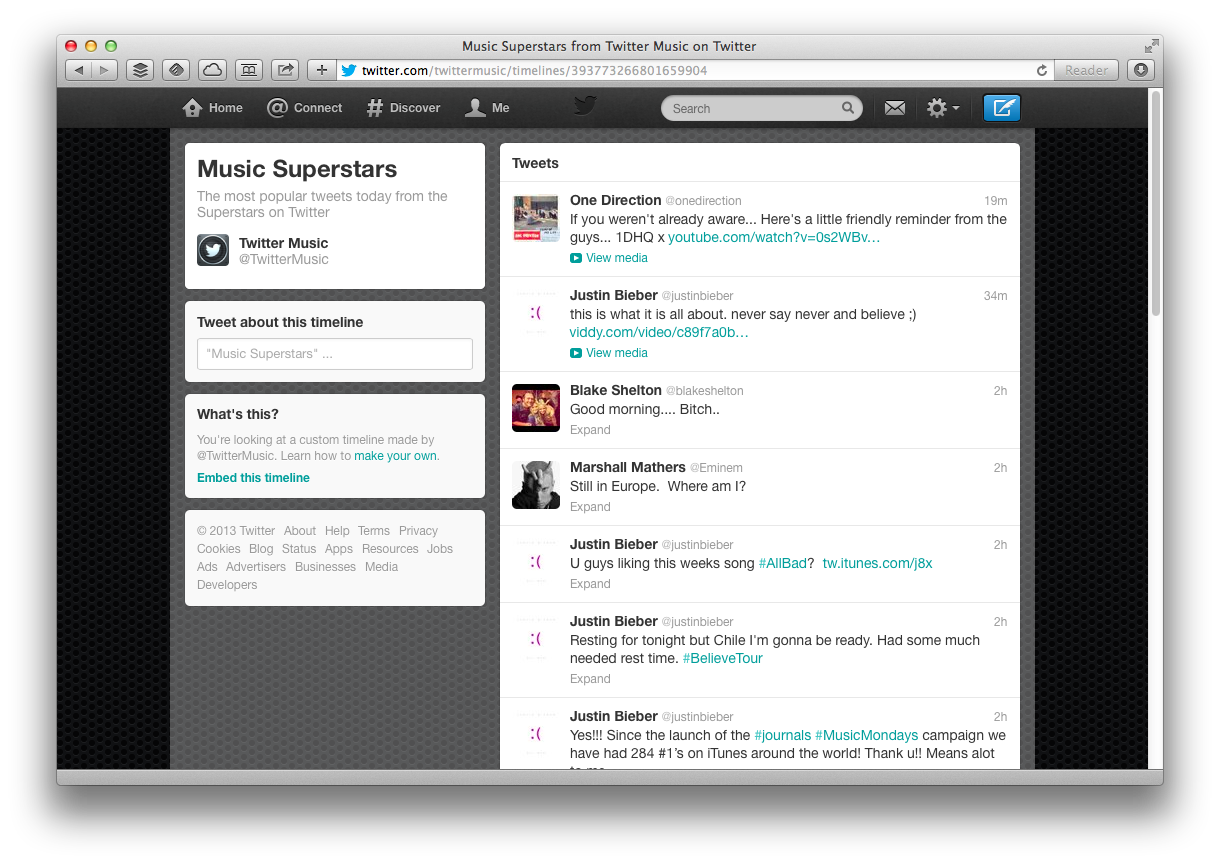The height and width of the screenshot is (864, 1220).
Task: Open the Help footer link
Action: [x=337, y=531]
